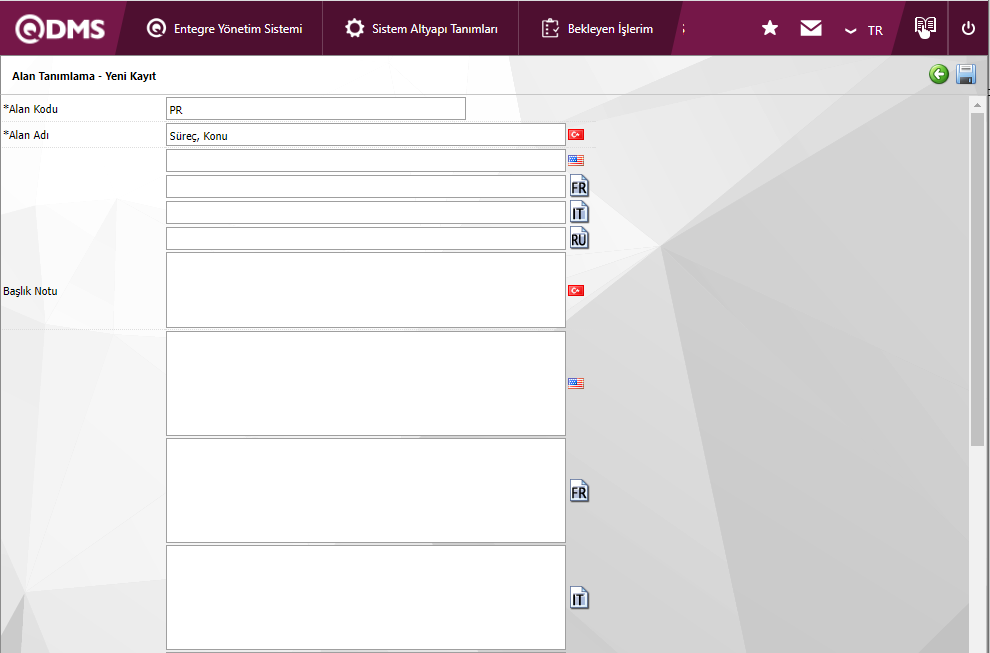Click the Turkish flag beside Başlık Notu
Viewport: 990px width, 653px height.
tap(576, 291)
